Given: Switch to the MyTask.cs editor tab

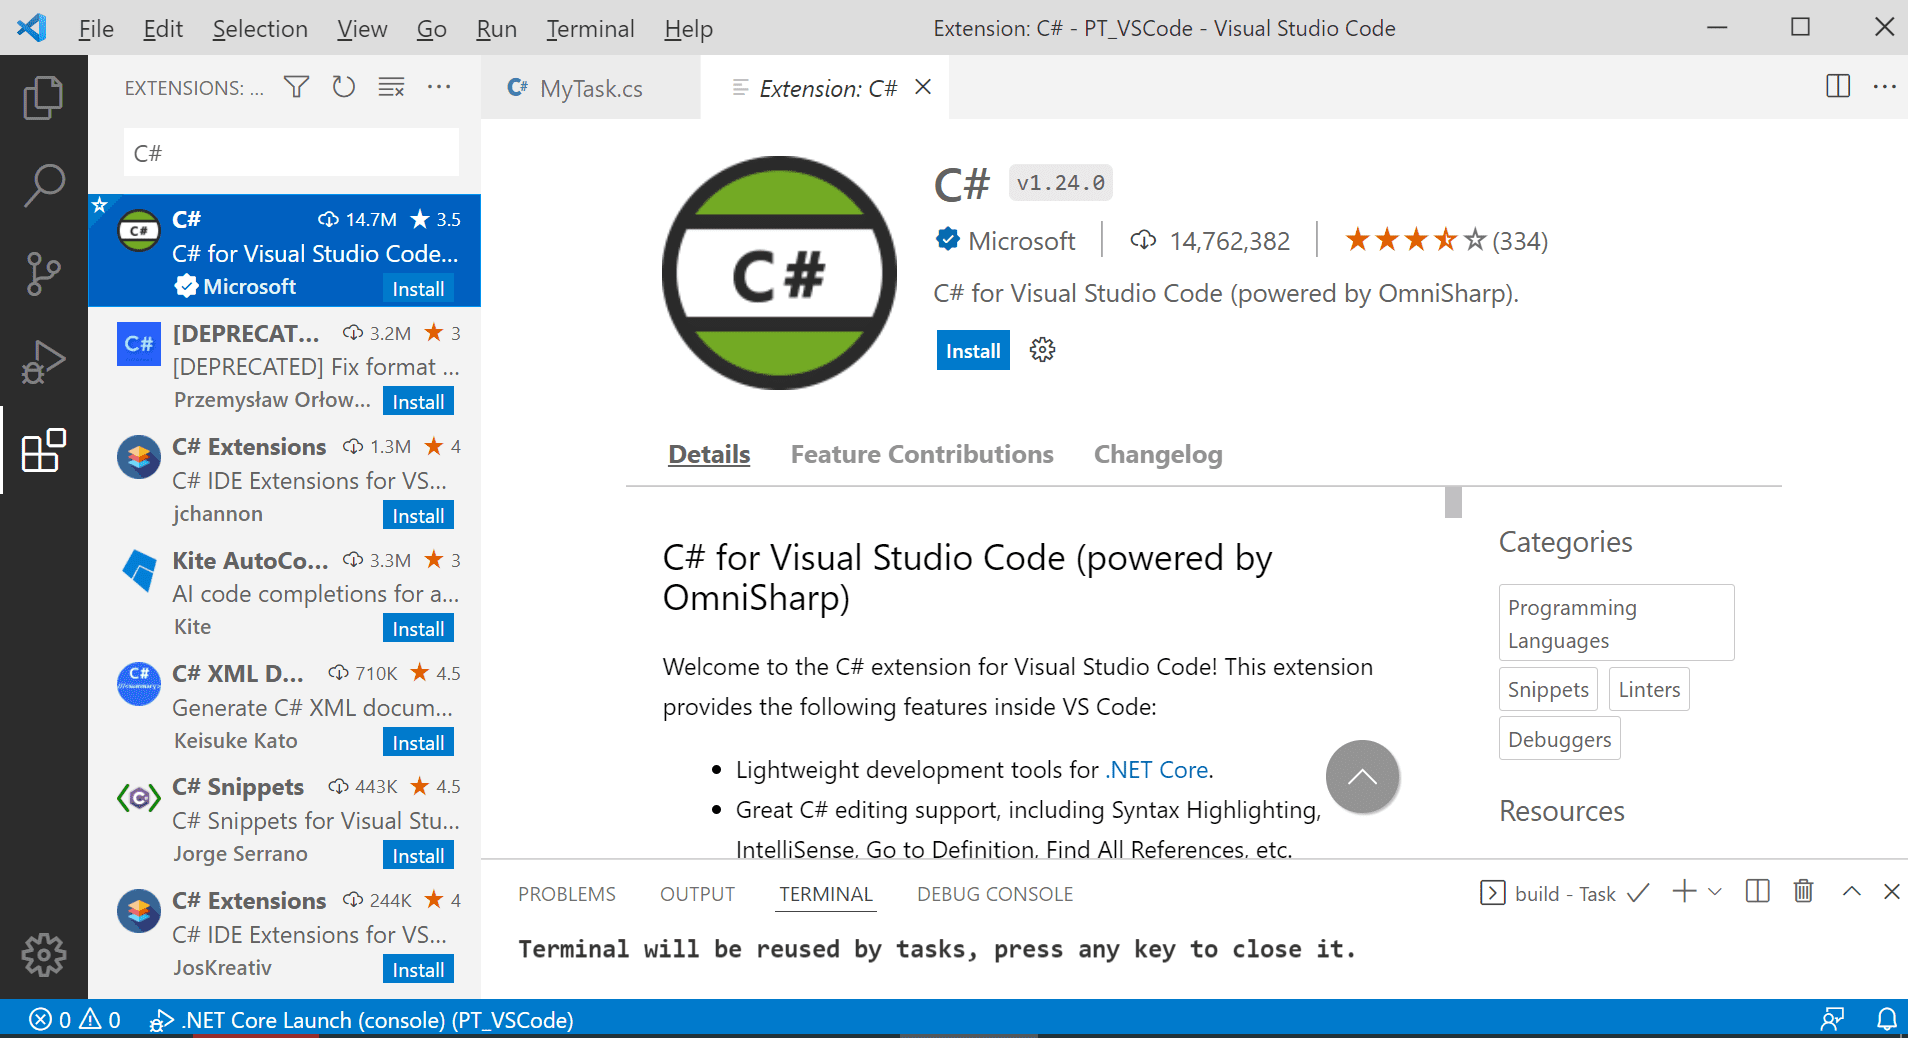Looking at the screenshot, I should (590, 88).
